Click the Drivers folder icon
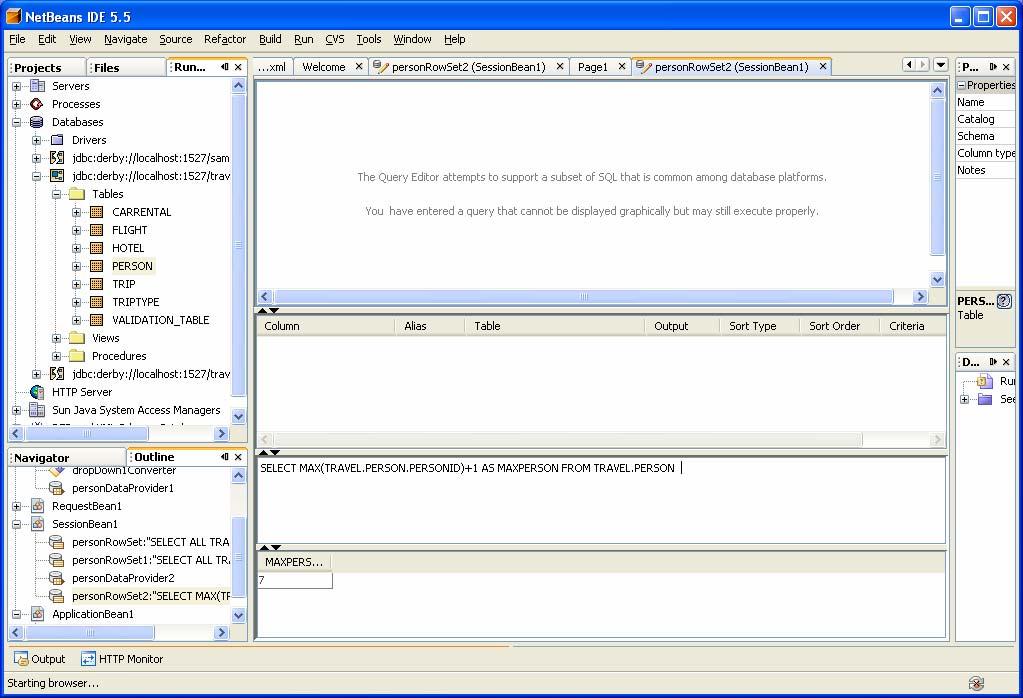This screenshot has width=1023, height=698. pos(57,140)
